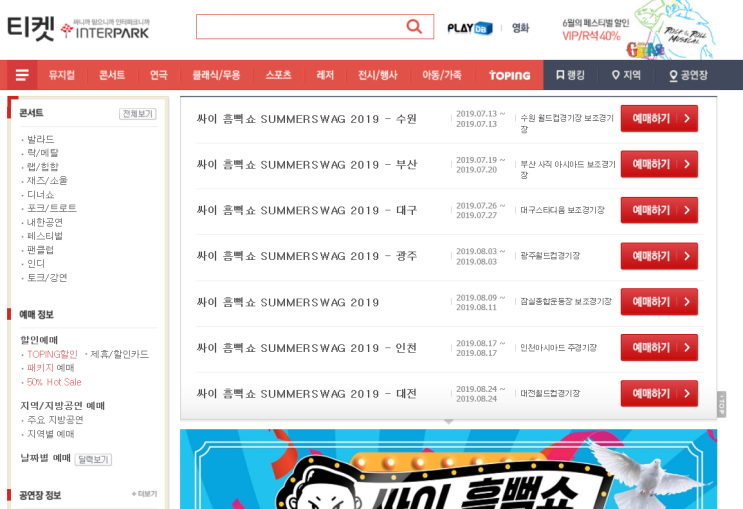Open the 랩/힙합 category

point(43,166)
